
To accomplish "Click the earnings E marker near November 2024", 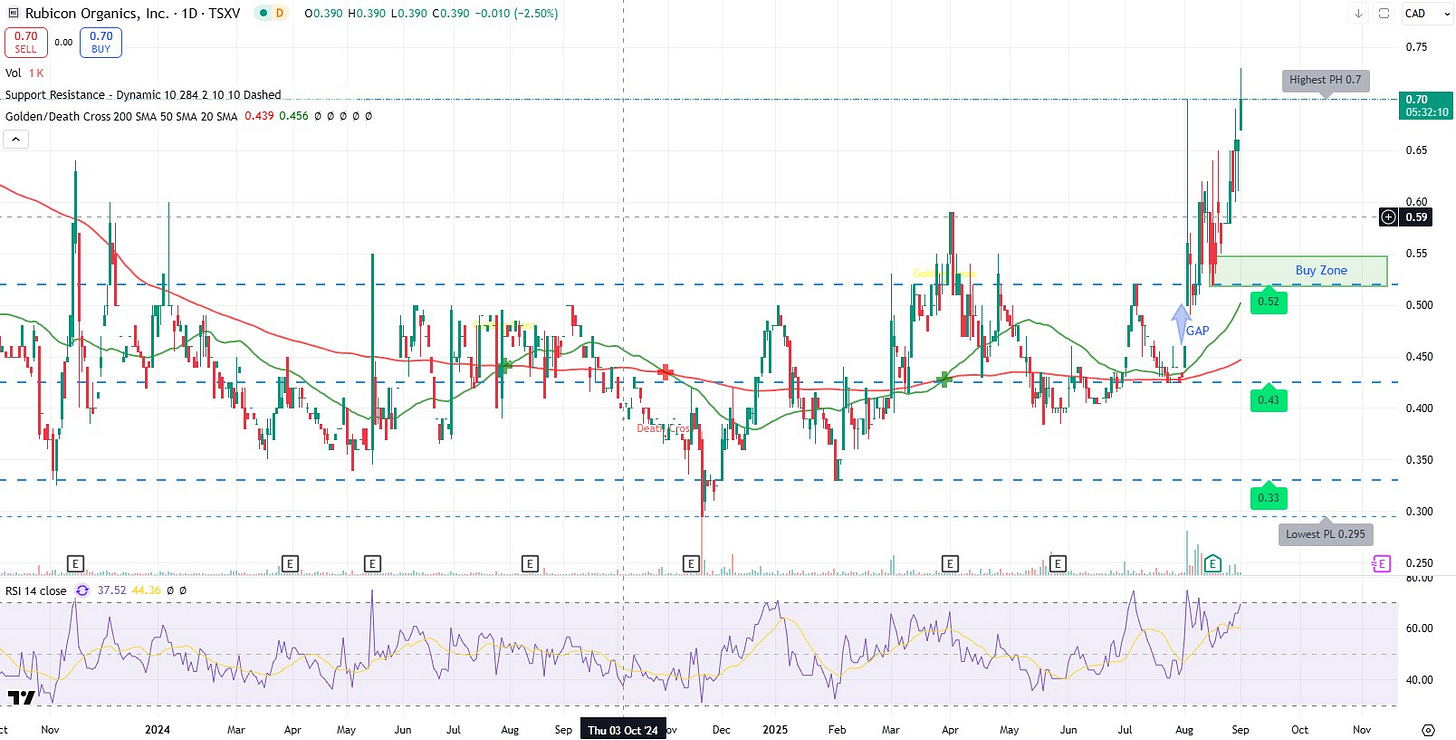I will tap(690, 564).
